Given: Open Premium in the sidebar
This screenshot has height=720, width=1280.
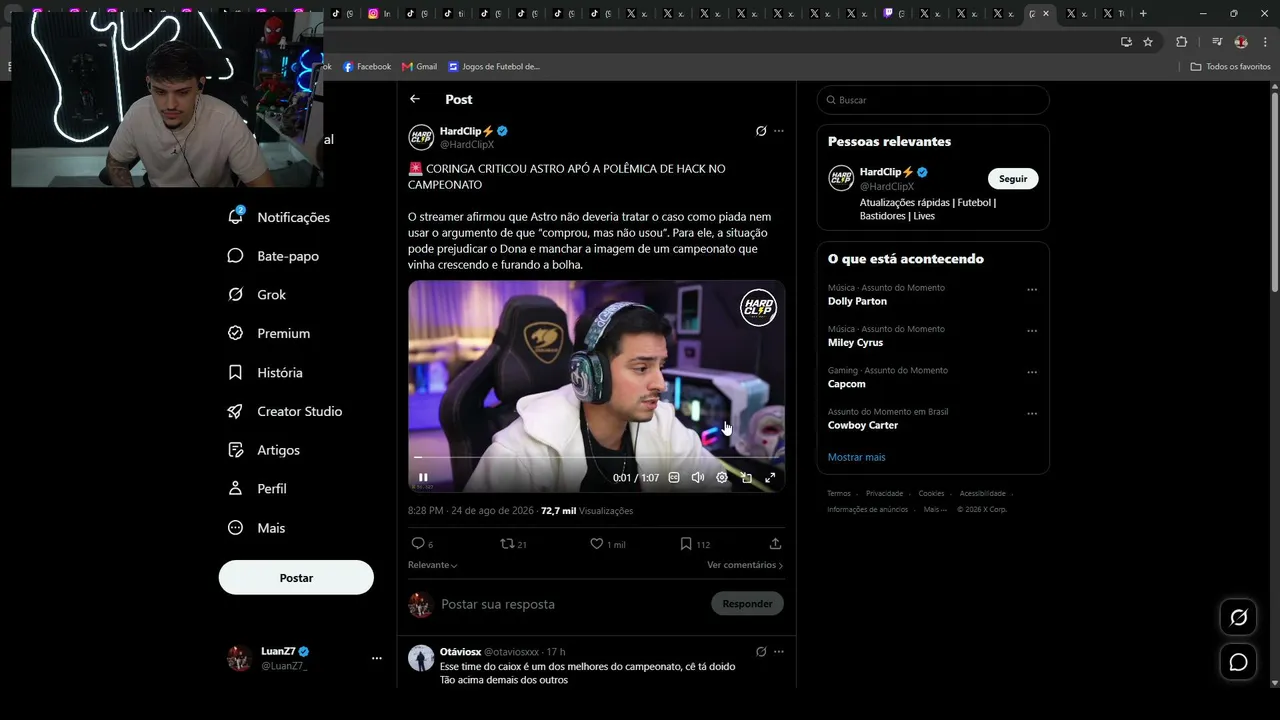Looking at the screenshot, I should (270, 333).
